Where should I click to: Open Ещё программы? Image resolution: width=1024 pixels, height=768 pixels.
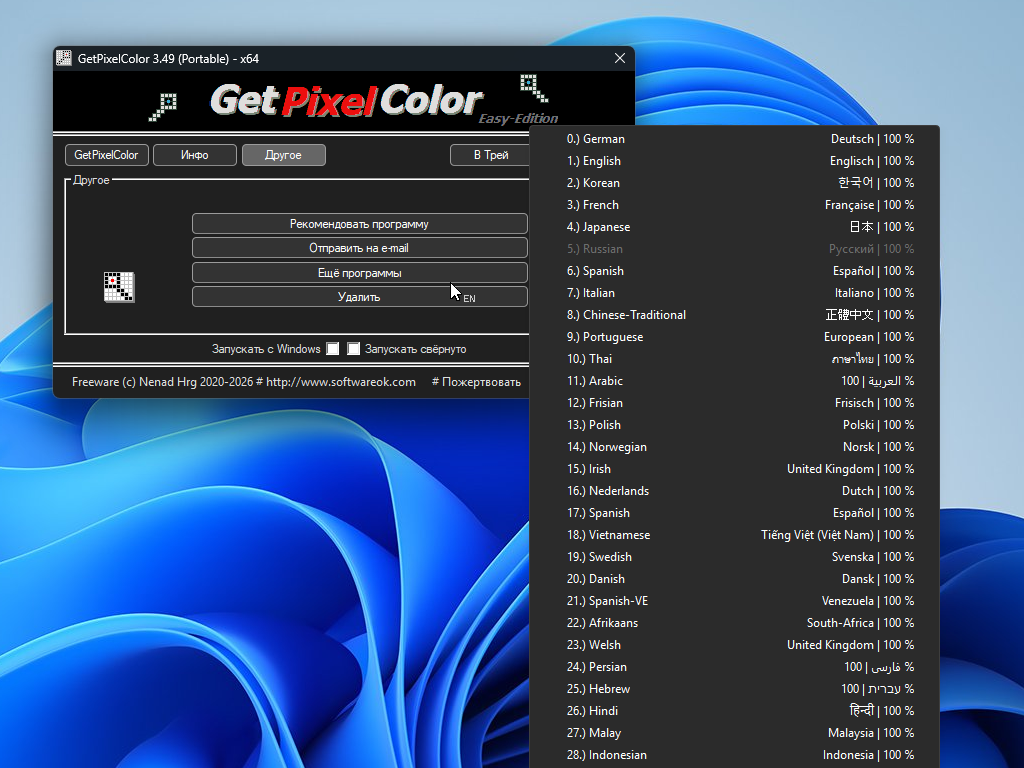(x=359, y=273)
